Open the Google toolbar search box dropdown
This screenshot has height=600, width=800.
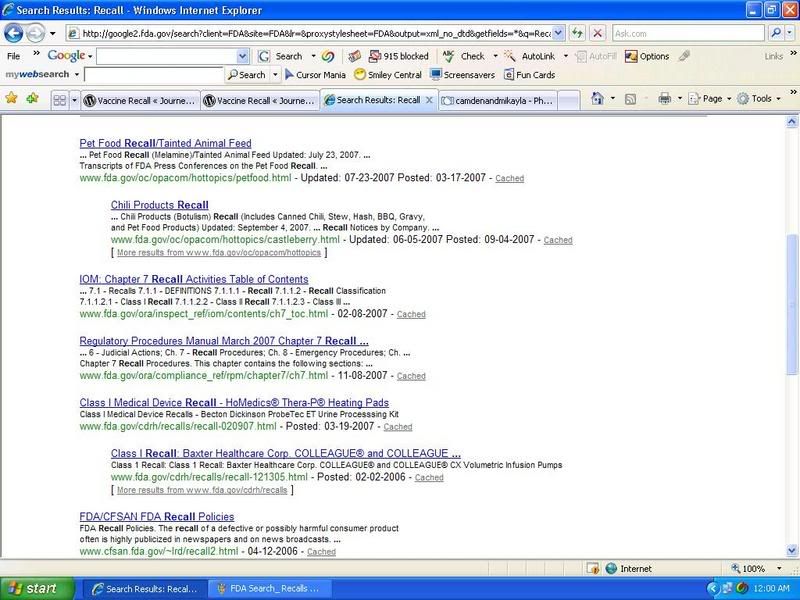[243, 56]
